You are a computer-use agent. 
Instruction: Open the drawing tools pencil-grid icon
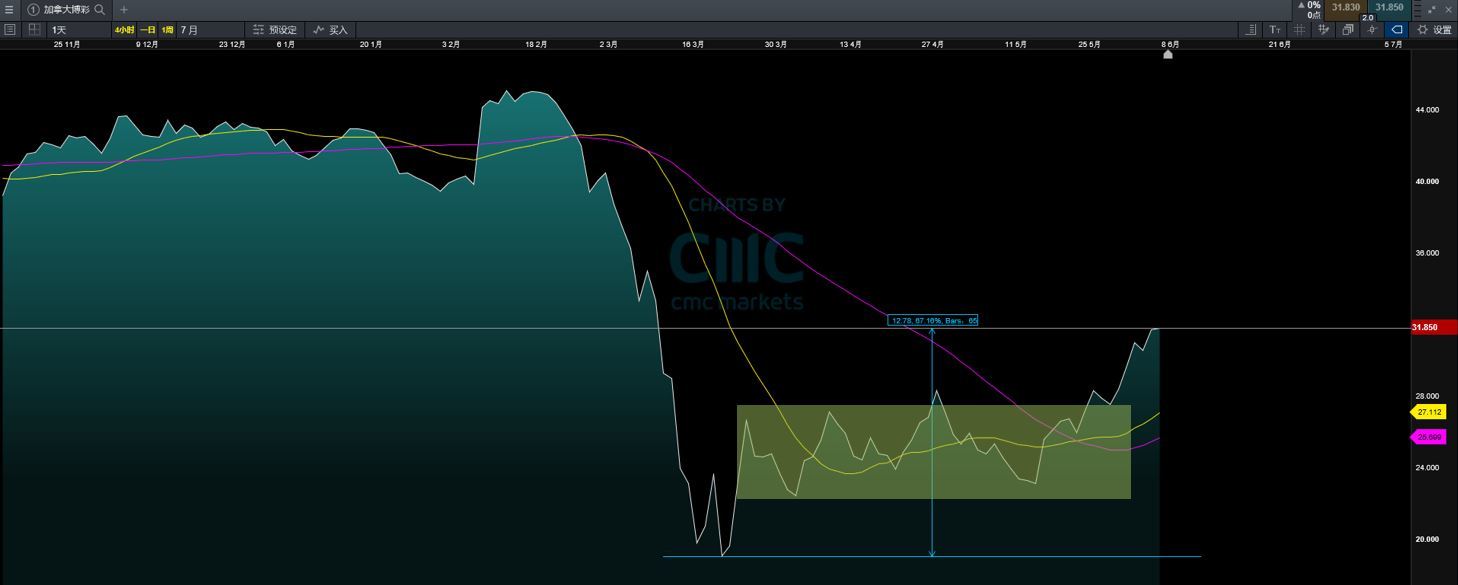[1324, 30]
